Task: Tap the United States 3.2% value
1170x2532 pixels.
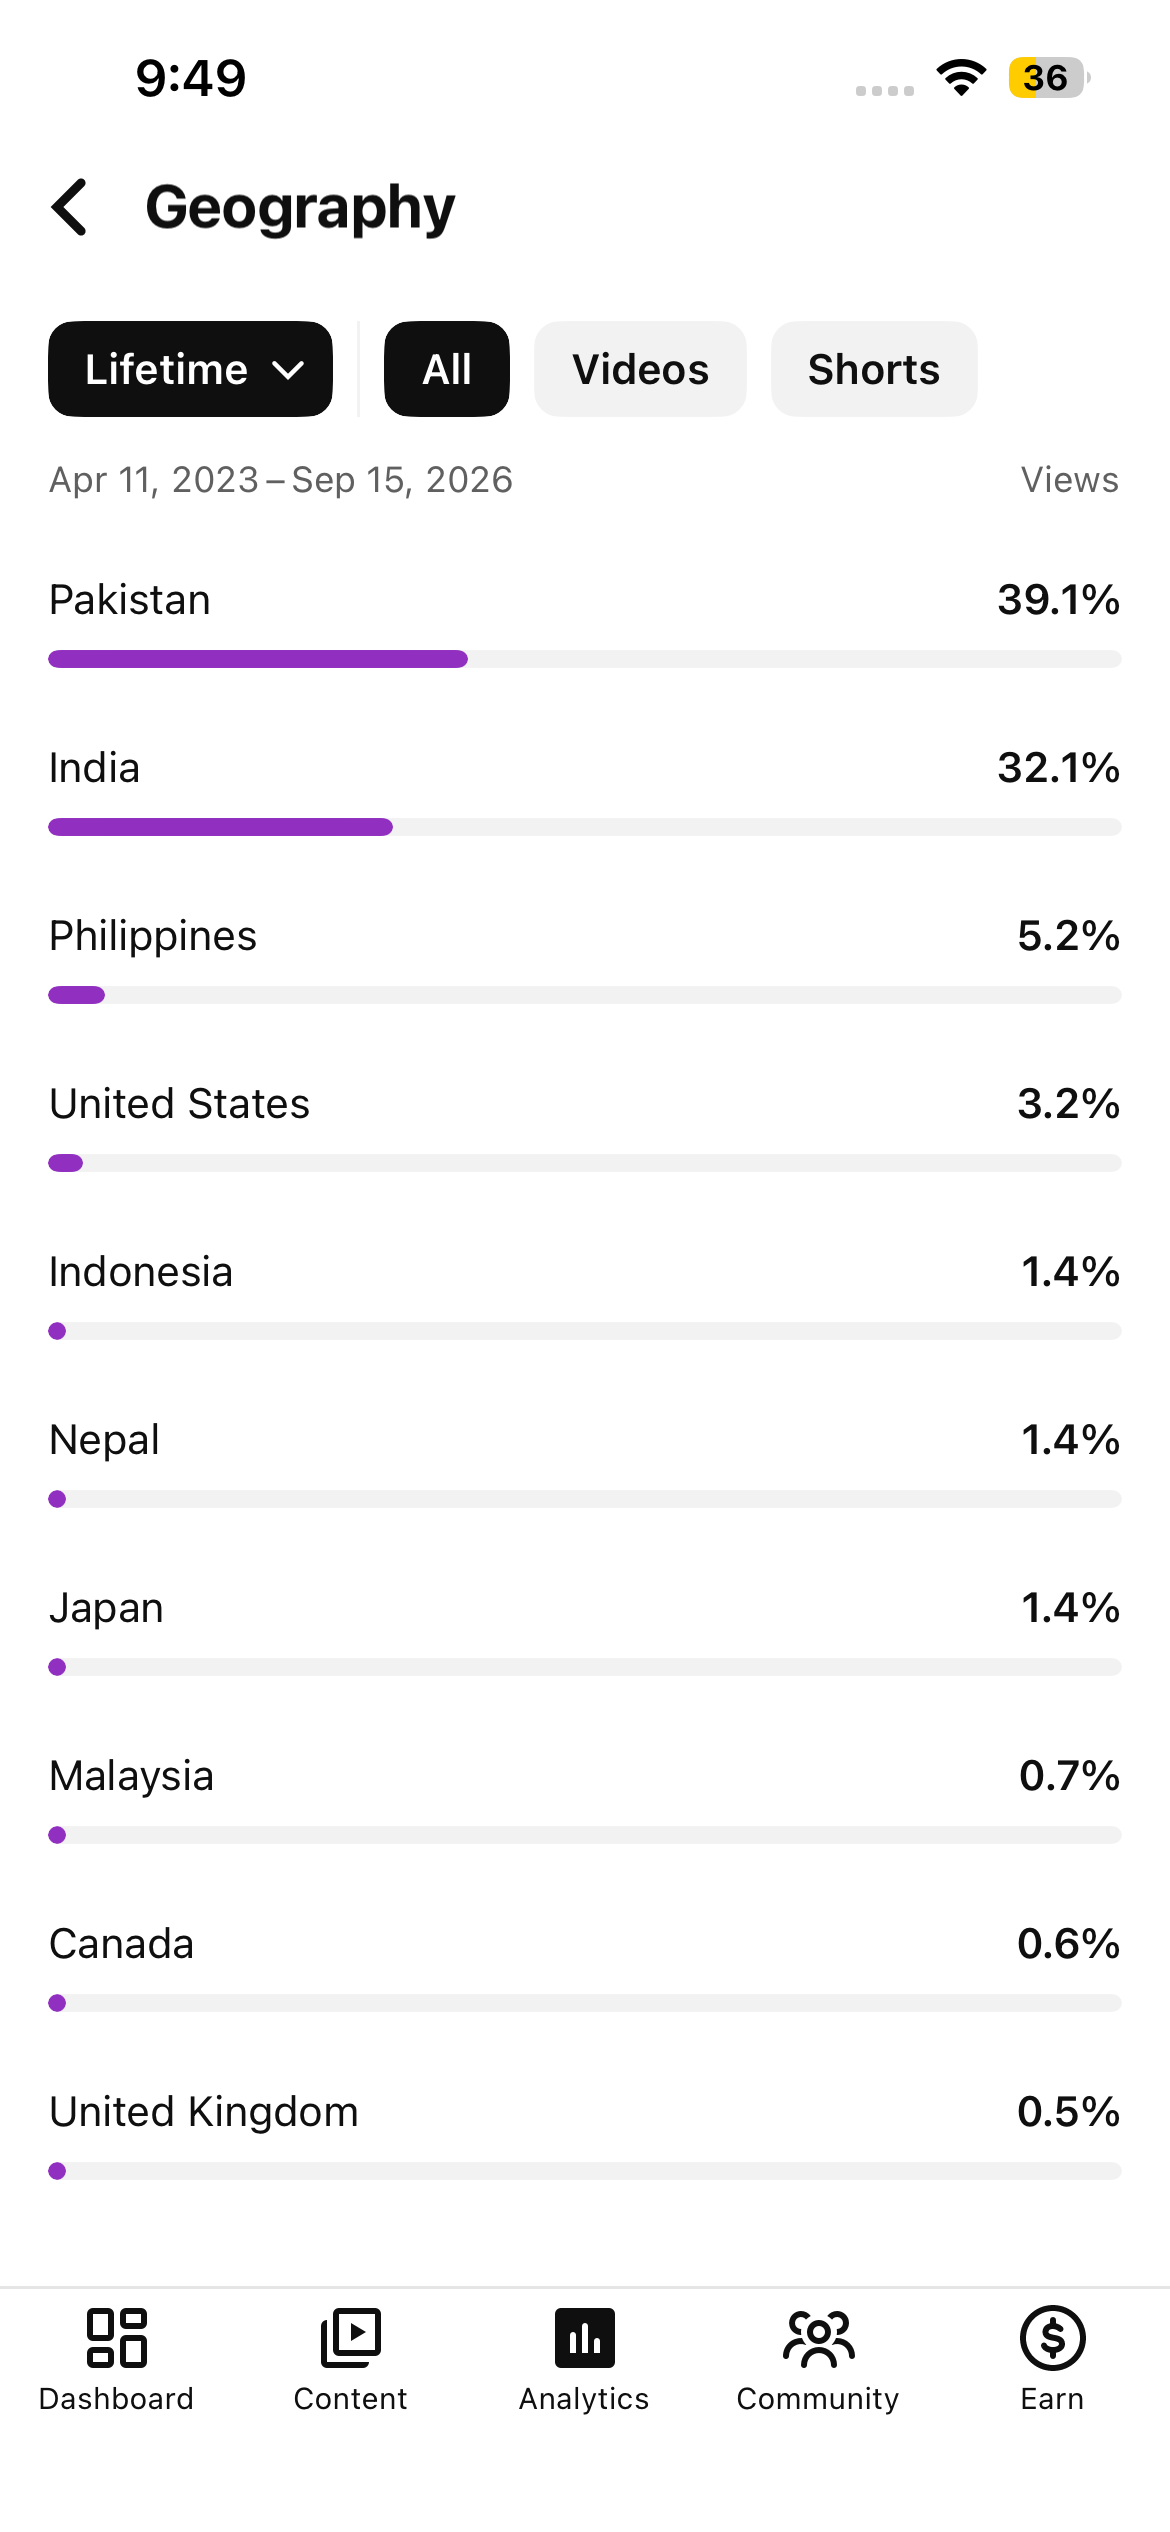Action: (x=1068, y=1104)
